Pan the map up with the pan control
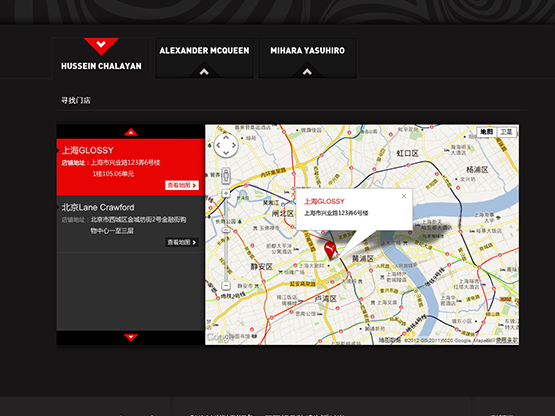Image resolution: width=555 pixels, height=416 pixels. [x=226, y=137]
